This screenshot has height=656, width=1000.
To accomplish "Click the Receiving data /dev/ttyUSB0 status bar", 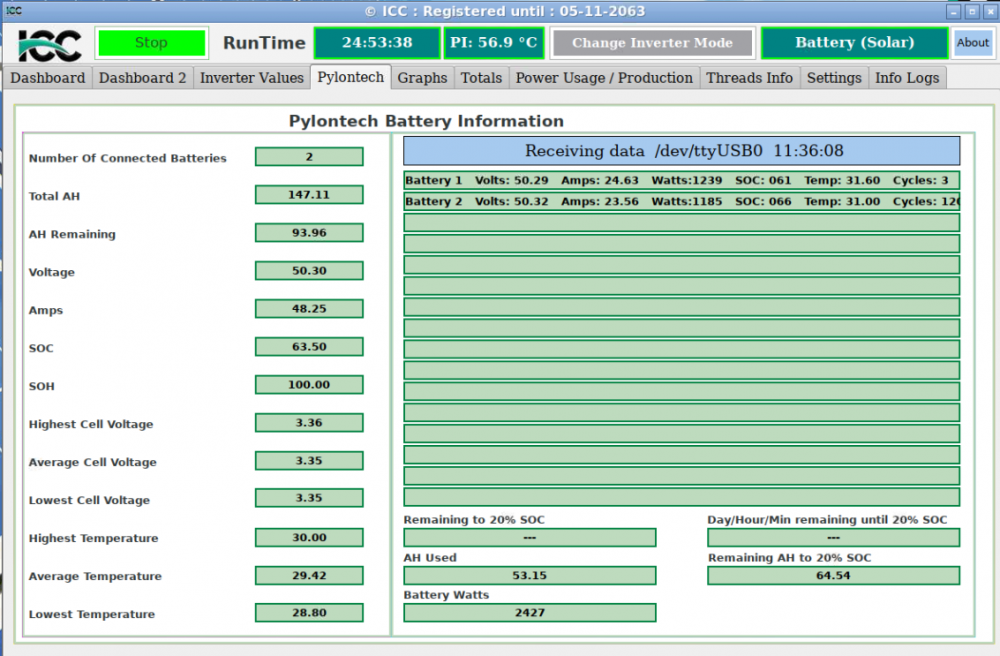I will pyautogui.click(x=681, y=151).
